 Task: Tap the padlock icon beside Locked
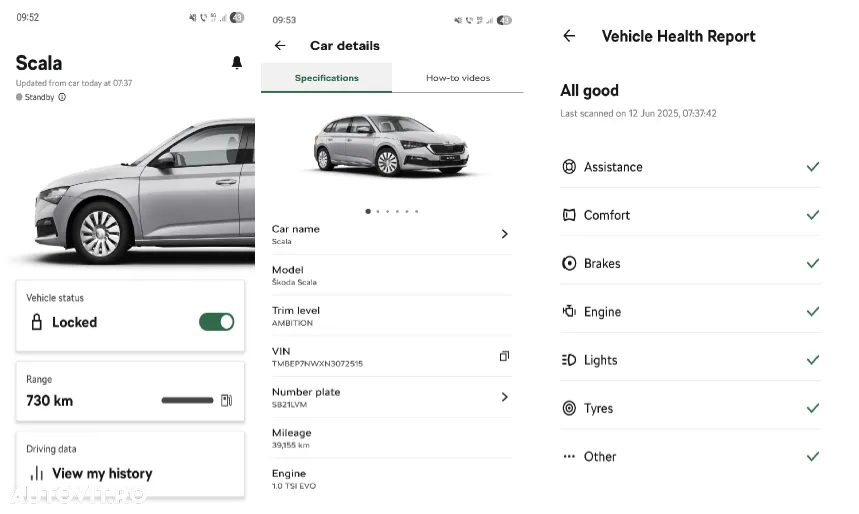pyautogui.click(x=37, y=322)
